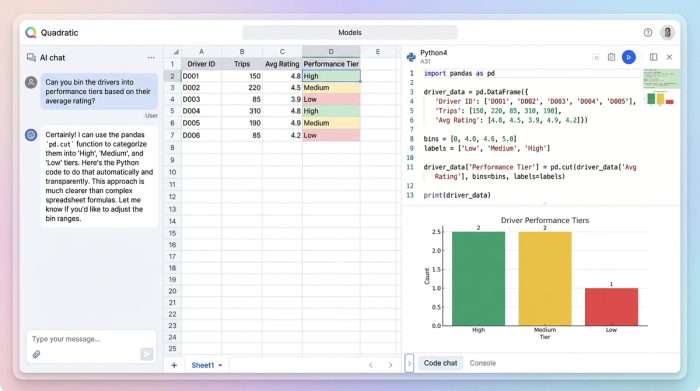Add a new sheet with plus icon

(174, 365)
